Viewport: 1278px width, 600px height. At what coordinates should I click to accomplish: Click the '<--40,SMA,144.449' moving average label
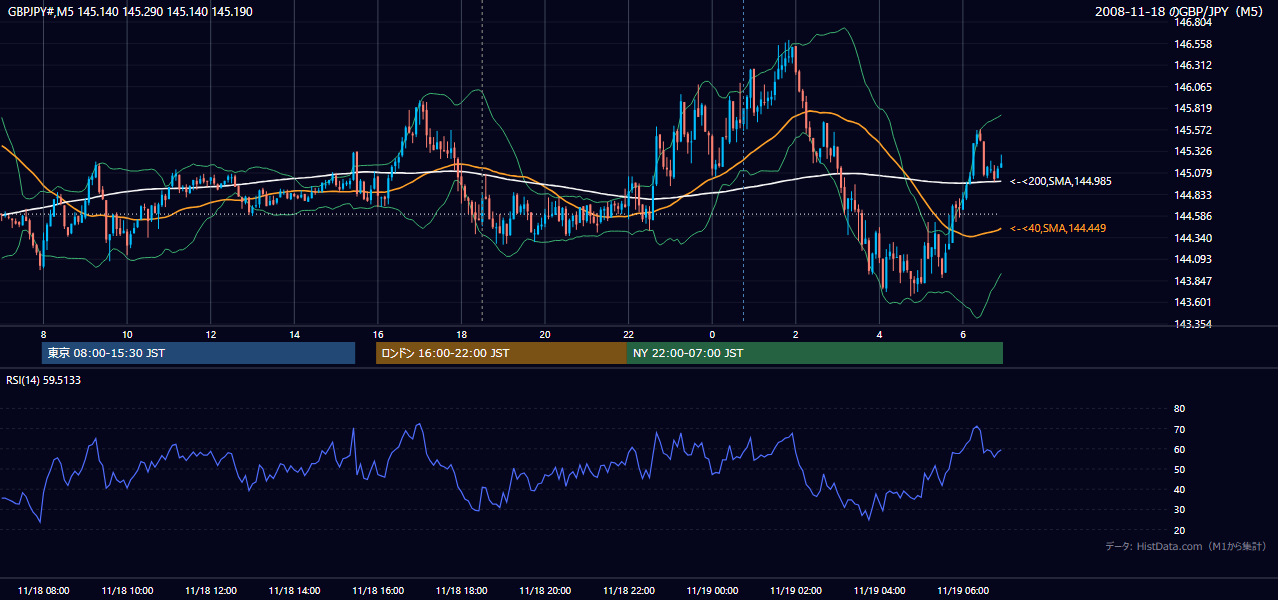coord(1058,229)
